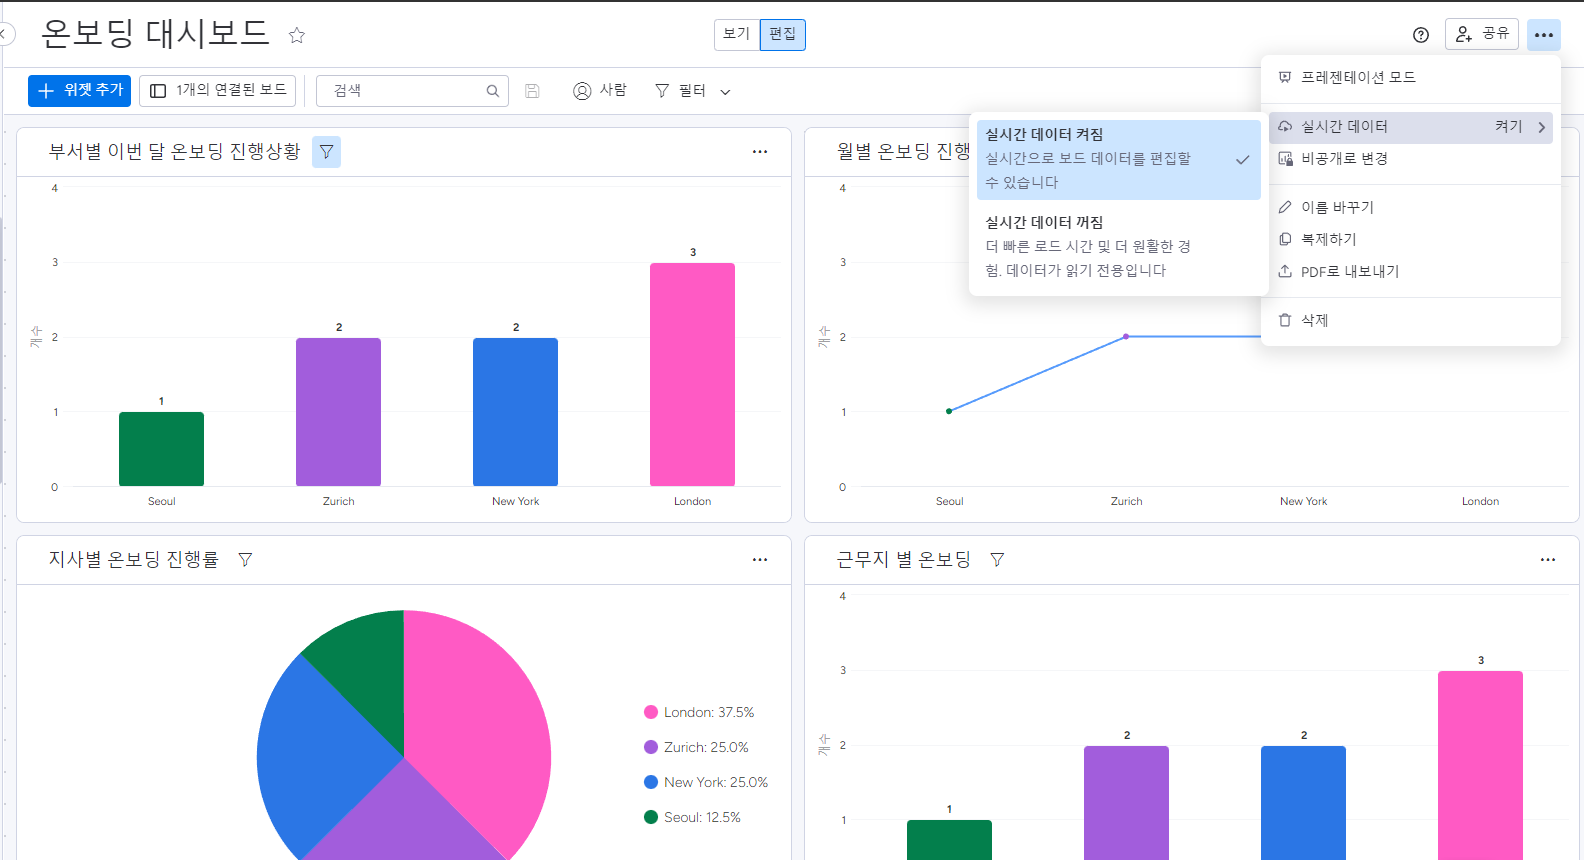This screenshot has height=860, width=1584.
Task: Click the 위젯 추가 button
Action: click(x=80, y=90)
